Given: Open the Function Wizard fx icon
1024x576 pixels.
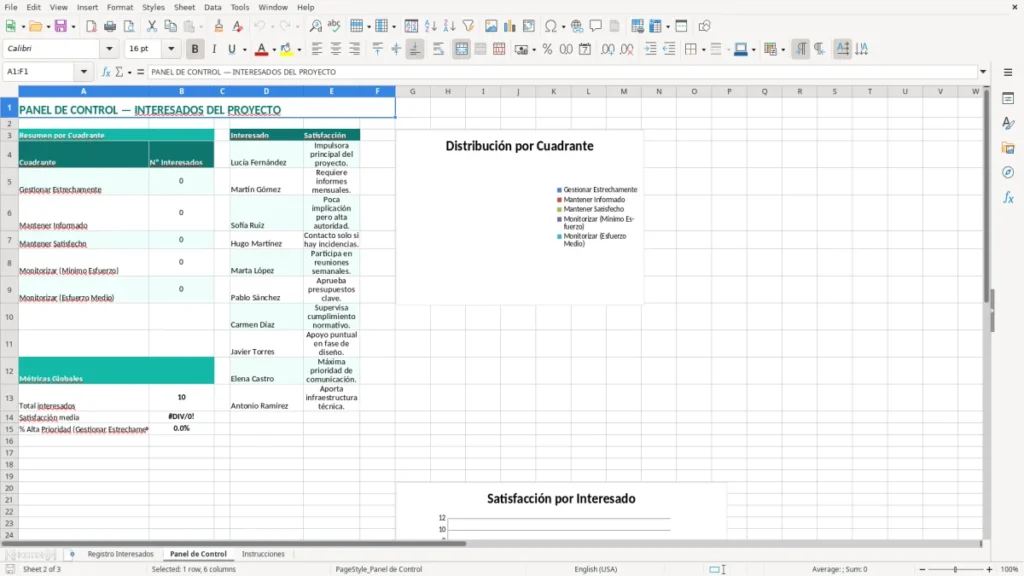Looking at the screenshot, I should tap(106, 72).
